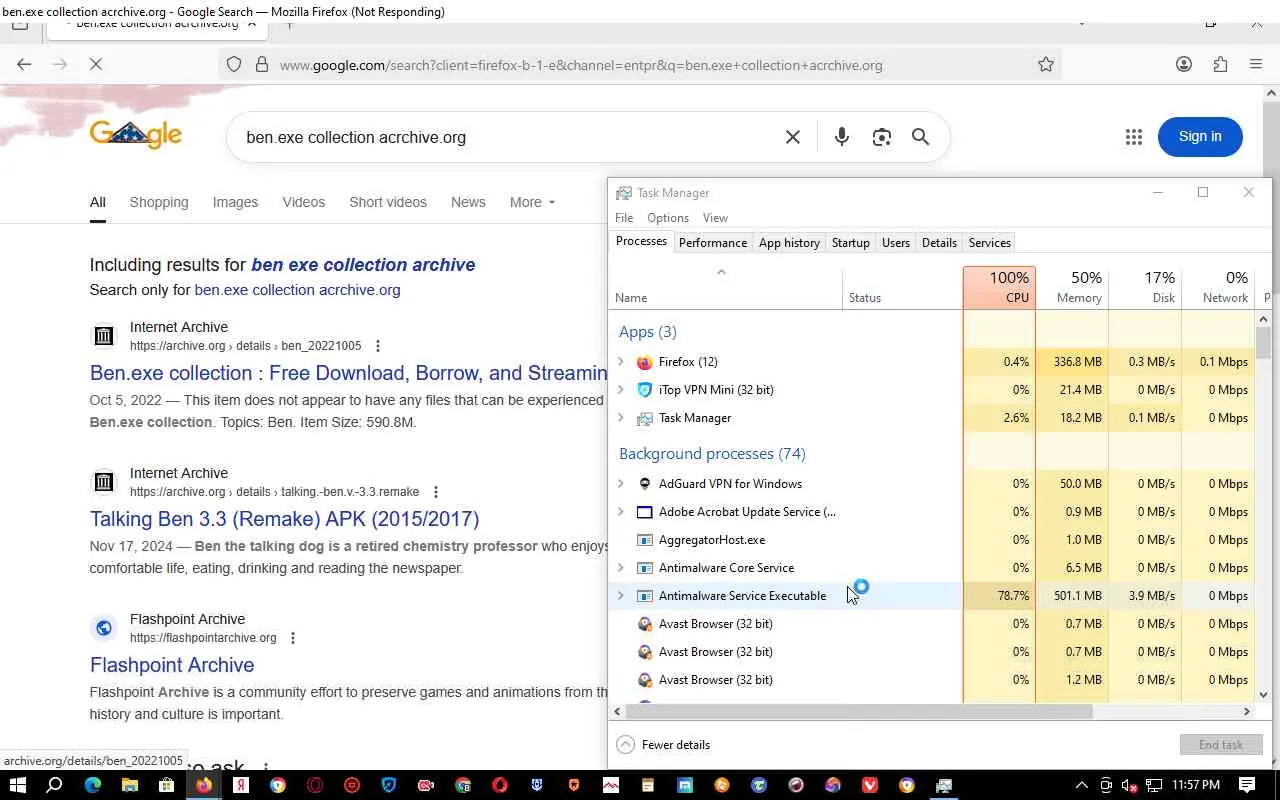
Task: Open options for the Talking Ben result
Action: pyautogui.click(x=436, y=492)
